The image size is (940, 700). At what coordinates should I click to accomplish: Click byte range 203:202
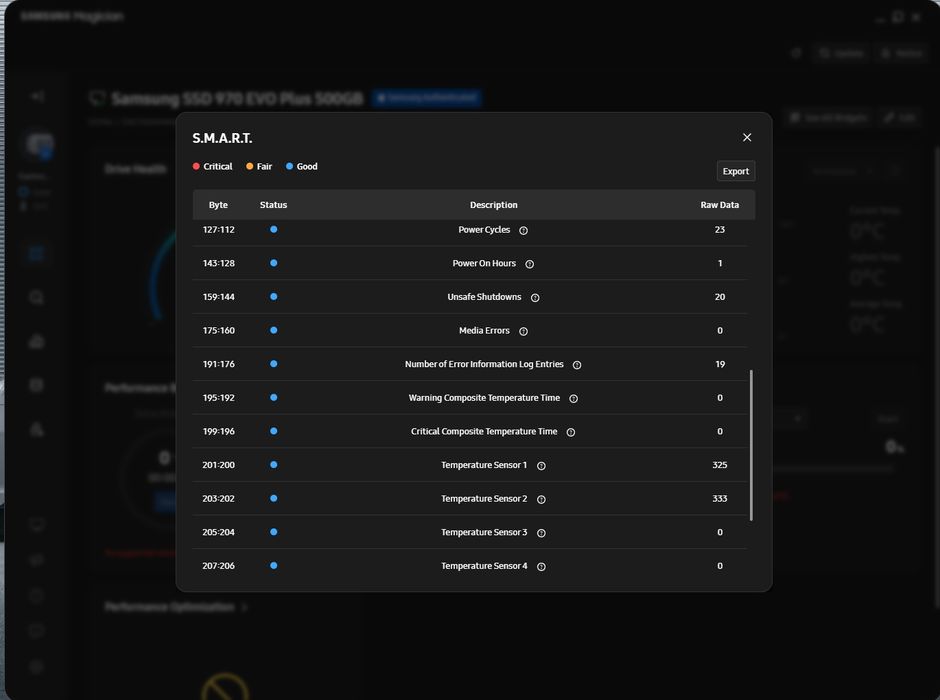(218, 498)
